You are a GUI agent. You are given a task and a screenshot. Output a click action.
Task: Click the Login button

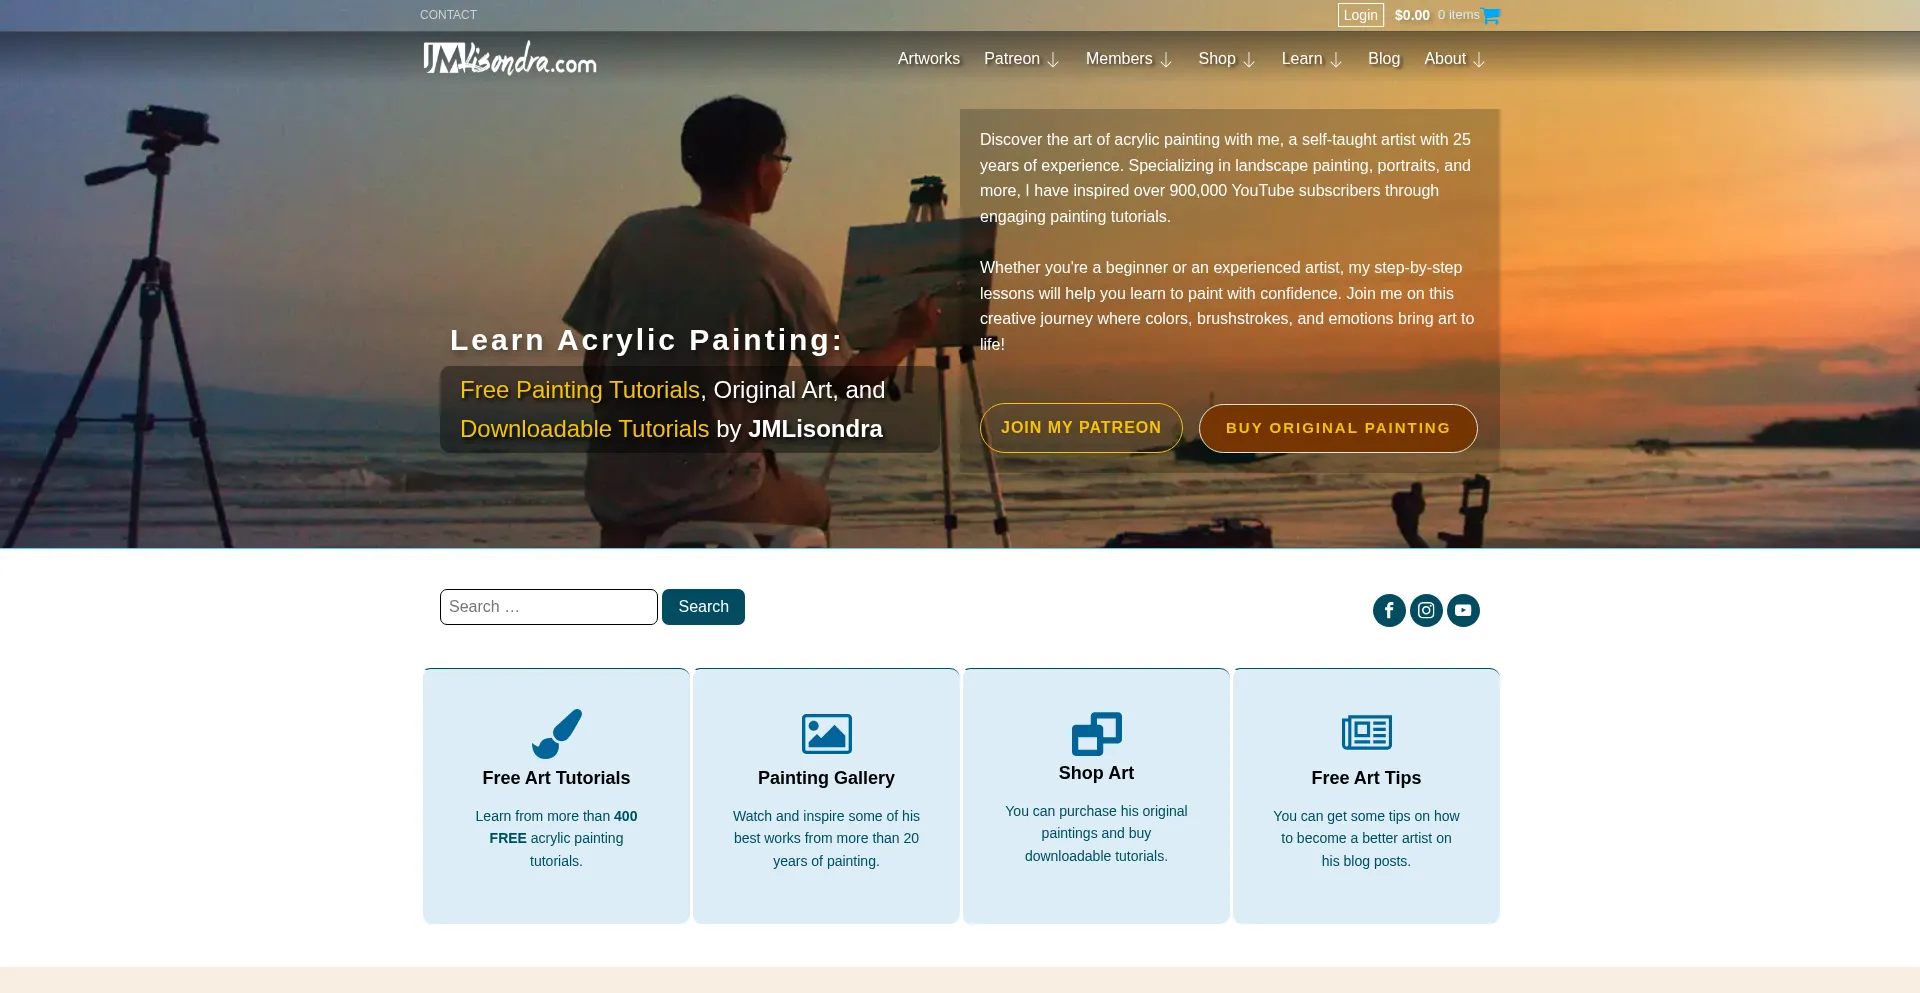1360,15
